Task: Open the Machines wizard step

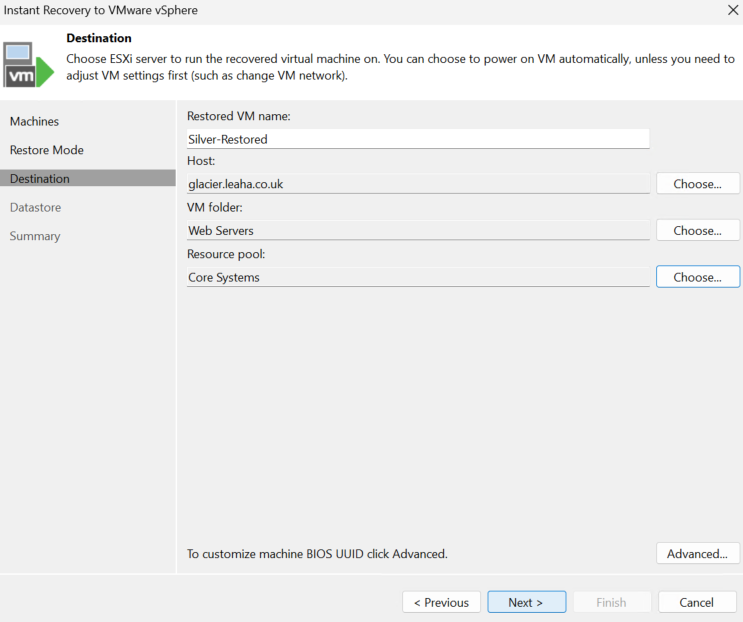Action: 35,121
